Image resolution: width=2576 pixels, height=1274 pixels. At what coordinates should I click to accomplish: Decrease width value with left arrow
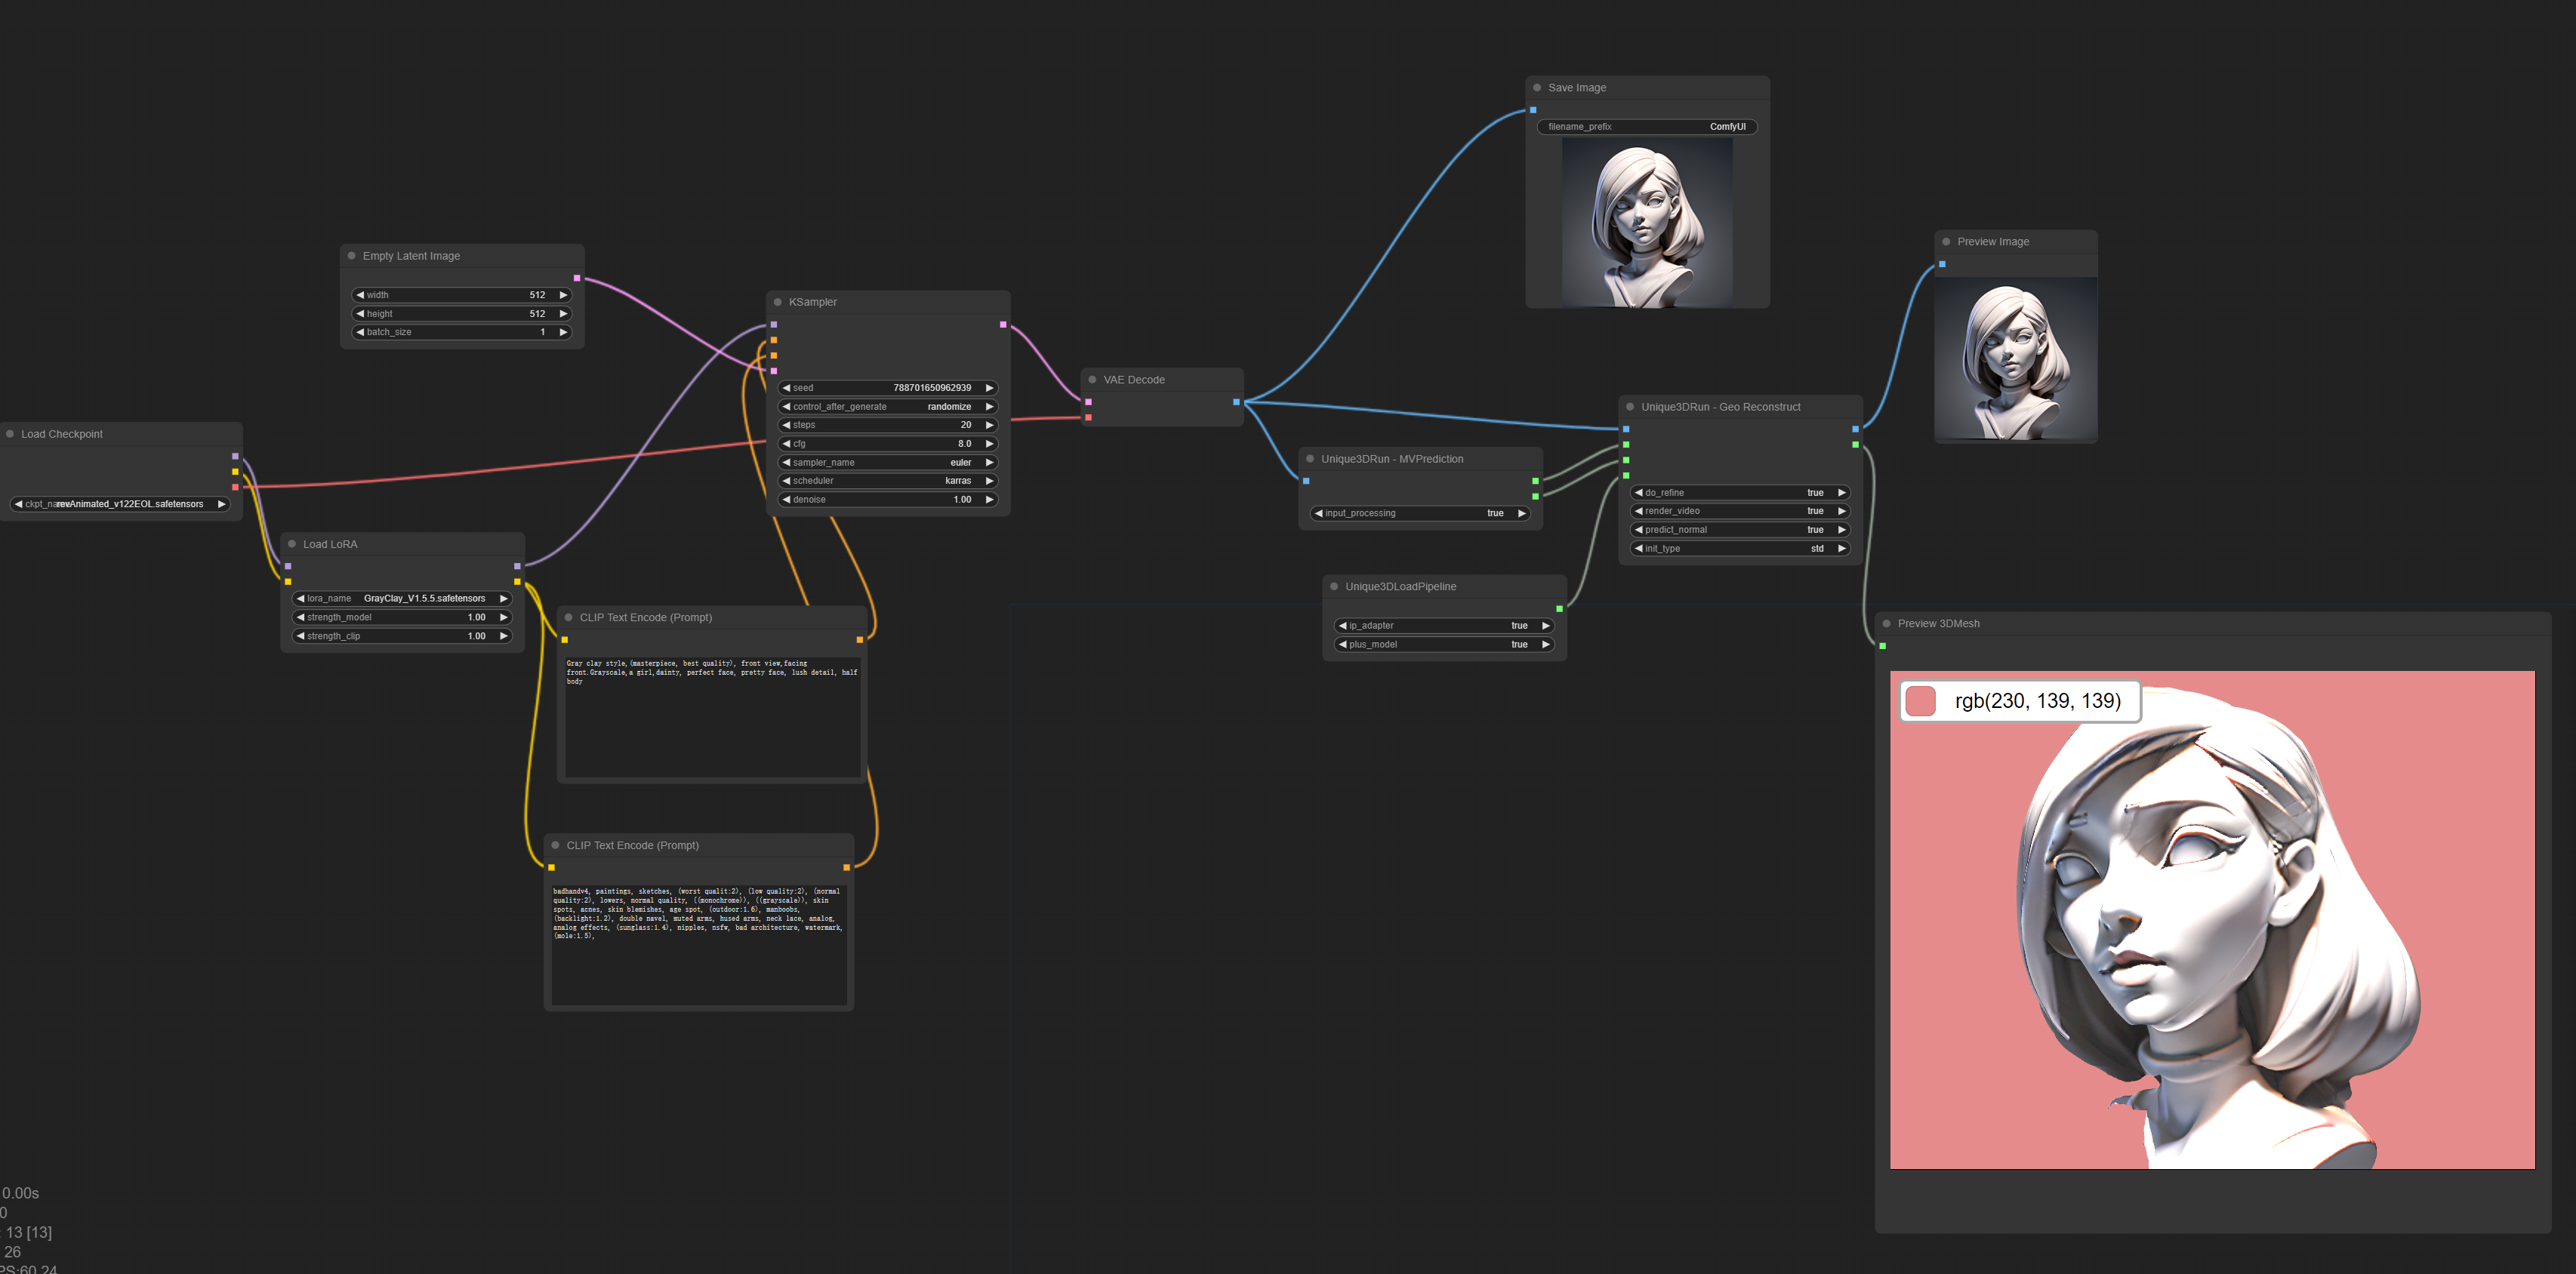360,295
